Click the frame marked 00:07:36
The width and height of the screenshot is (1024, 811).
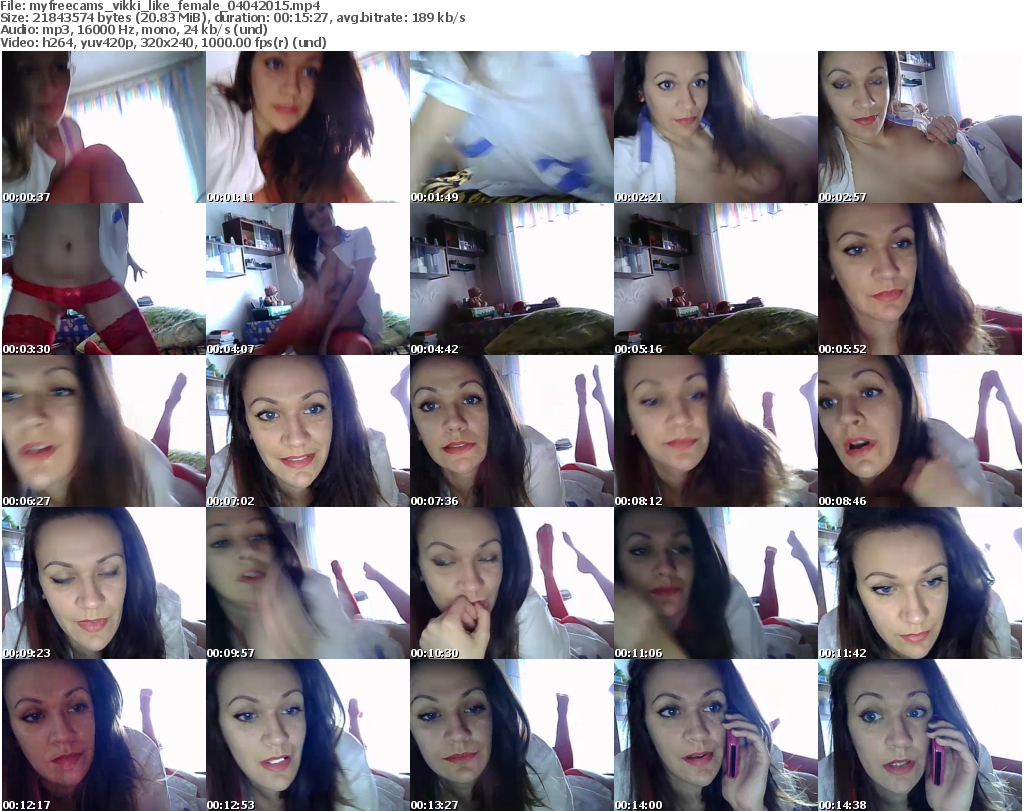click(x=511, y=431)
